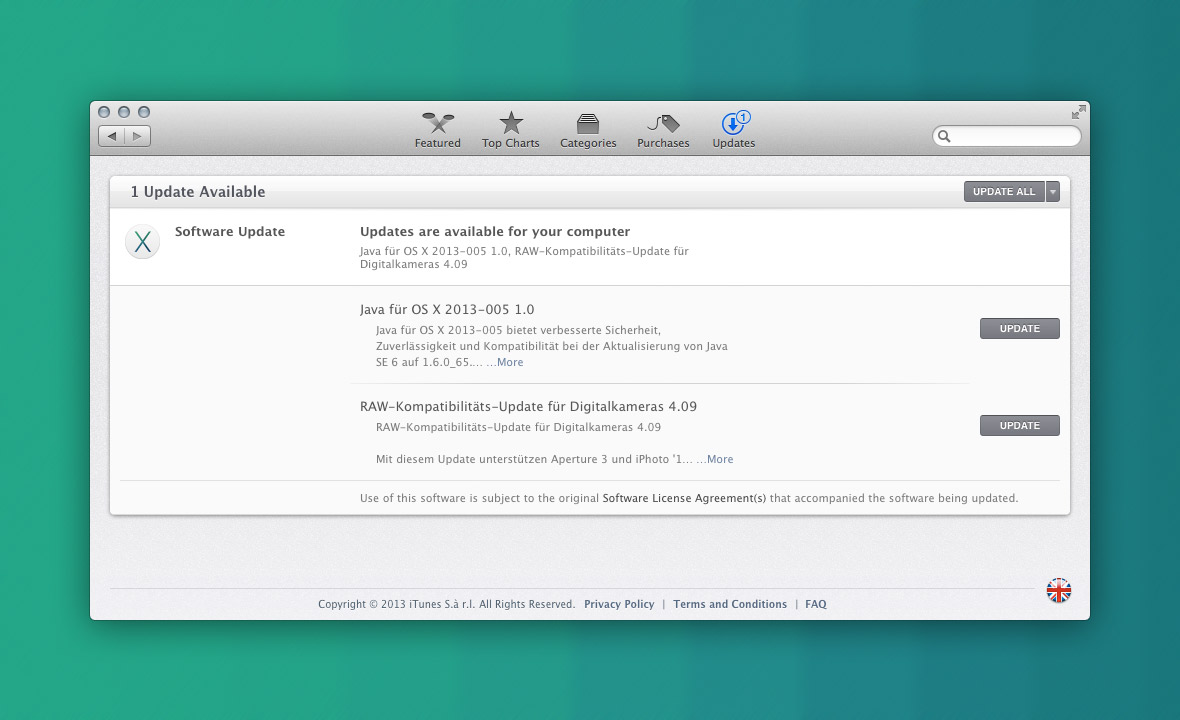Expand More for the Java update description

pyautogui.click(x=509, y=363)
